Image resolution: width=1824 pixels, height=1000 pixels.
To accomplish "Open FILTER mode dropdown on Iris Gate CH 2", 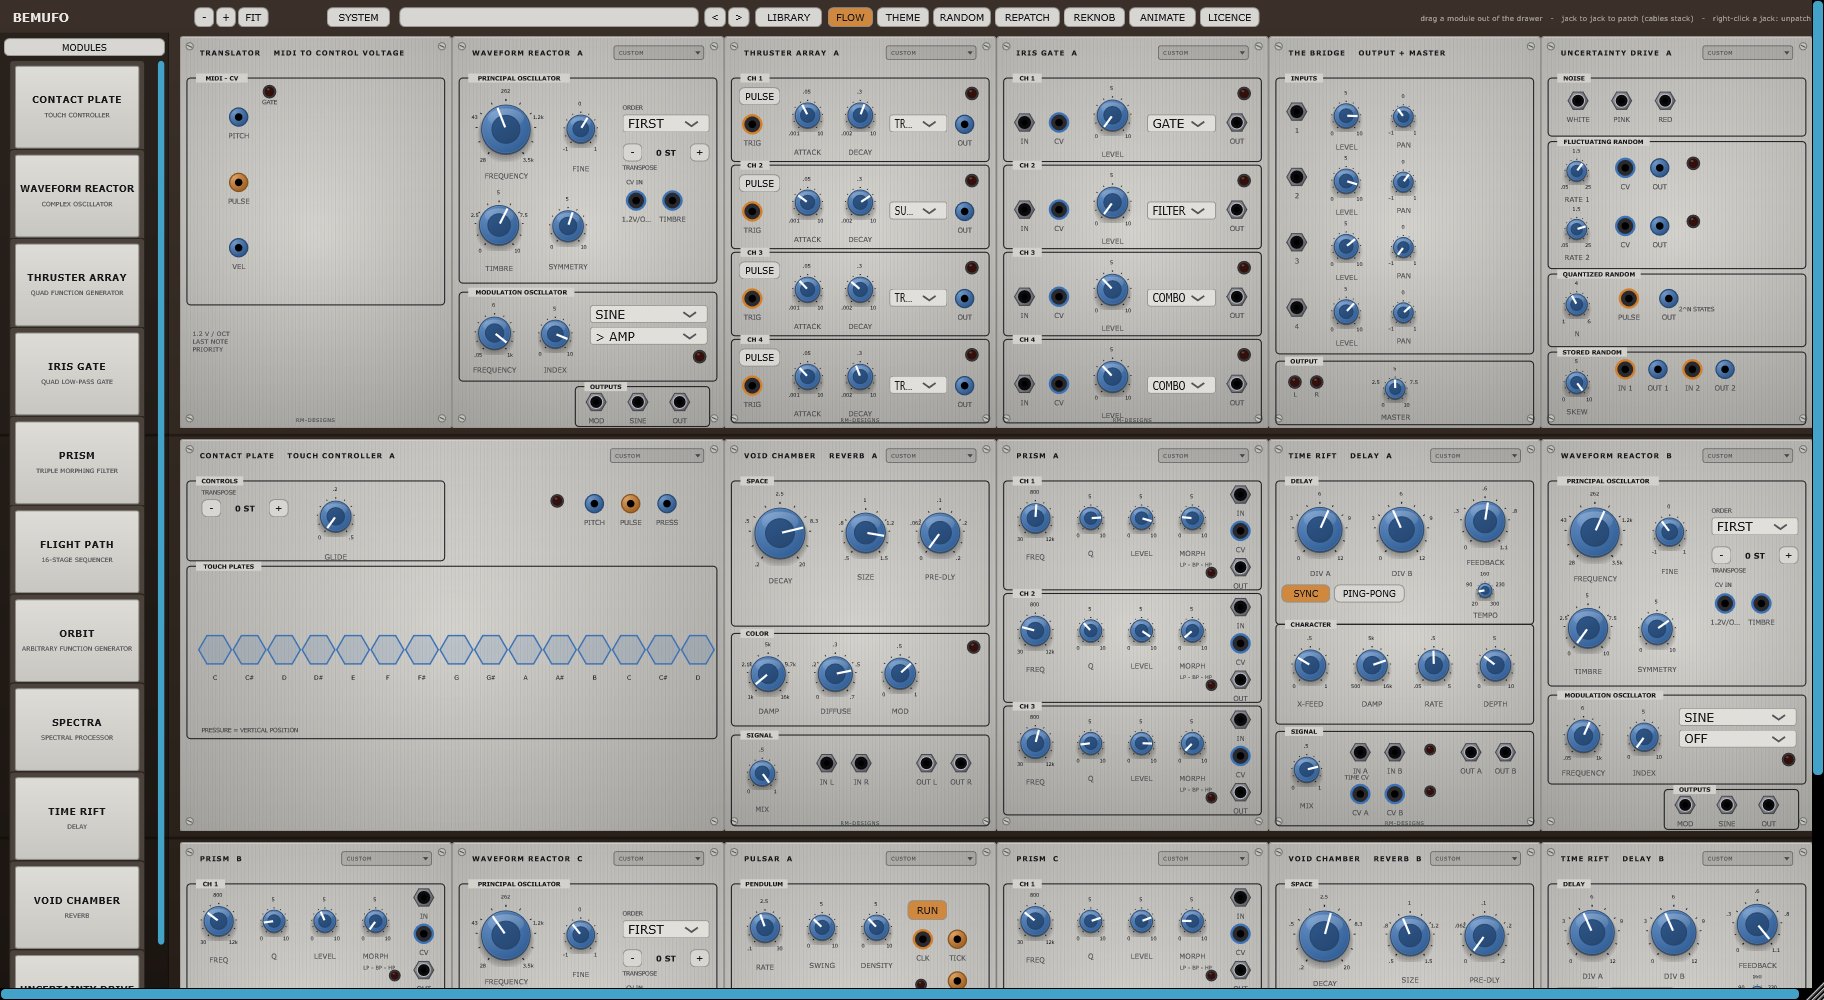I will click(x=1181, y=210).
